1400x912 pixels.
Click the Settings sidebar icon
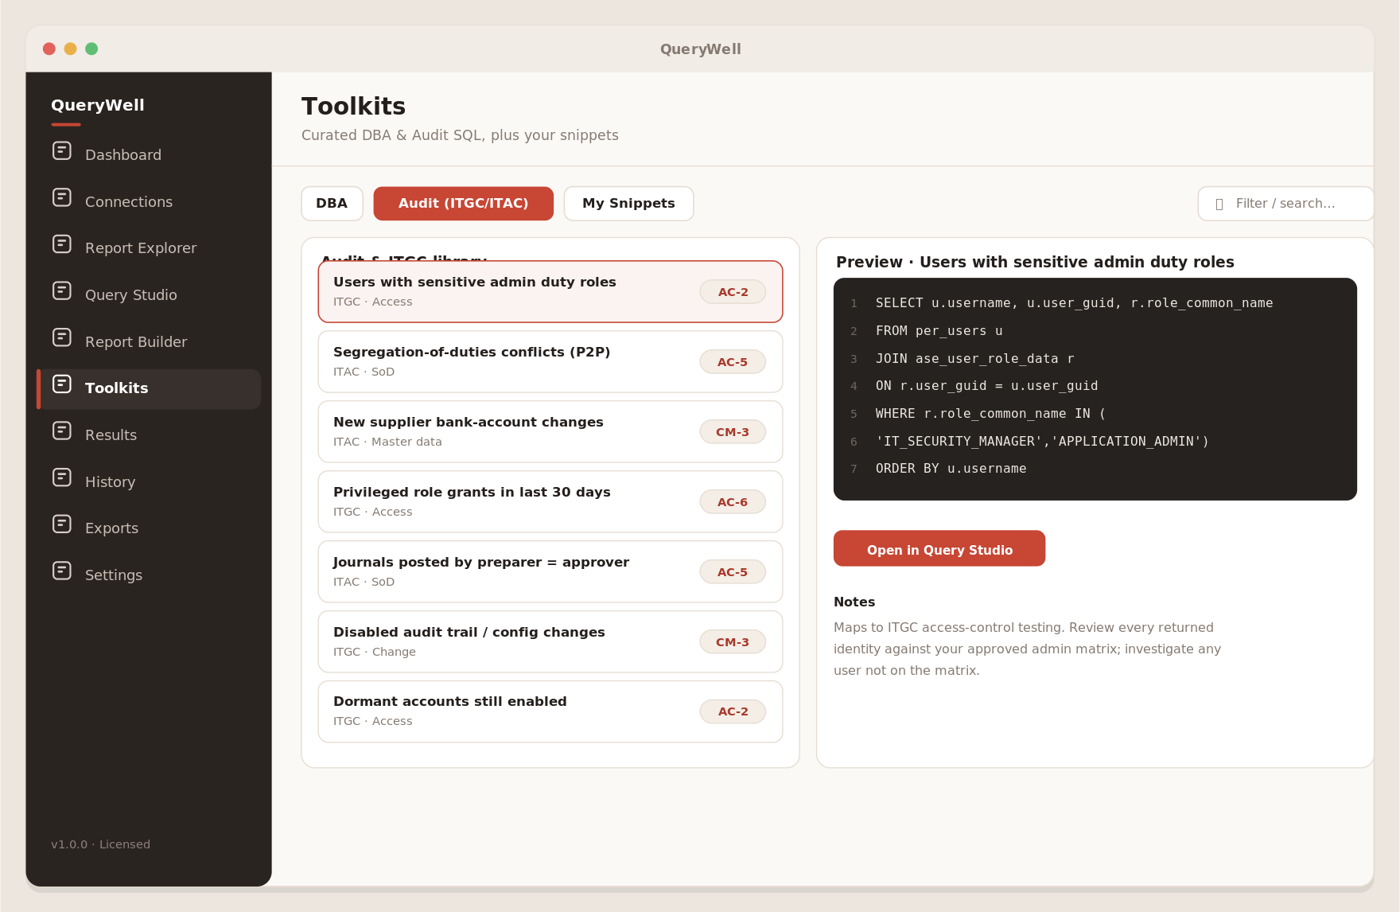pyautogui.click(x=62, y=571)
